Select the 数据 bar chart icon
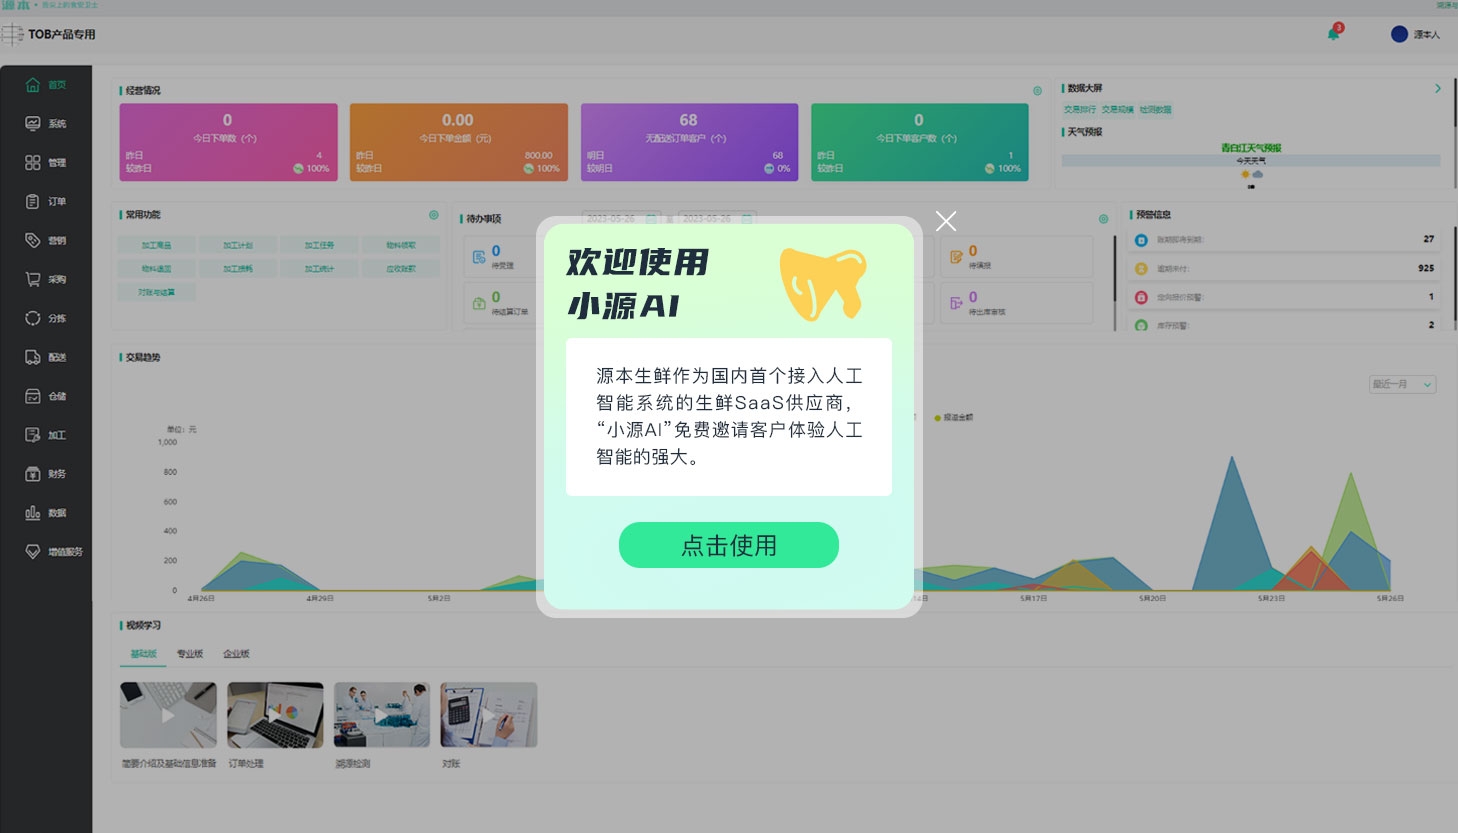The width and height of the screenshot is (1458, 833). [33, 513]
